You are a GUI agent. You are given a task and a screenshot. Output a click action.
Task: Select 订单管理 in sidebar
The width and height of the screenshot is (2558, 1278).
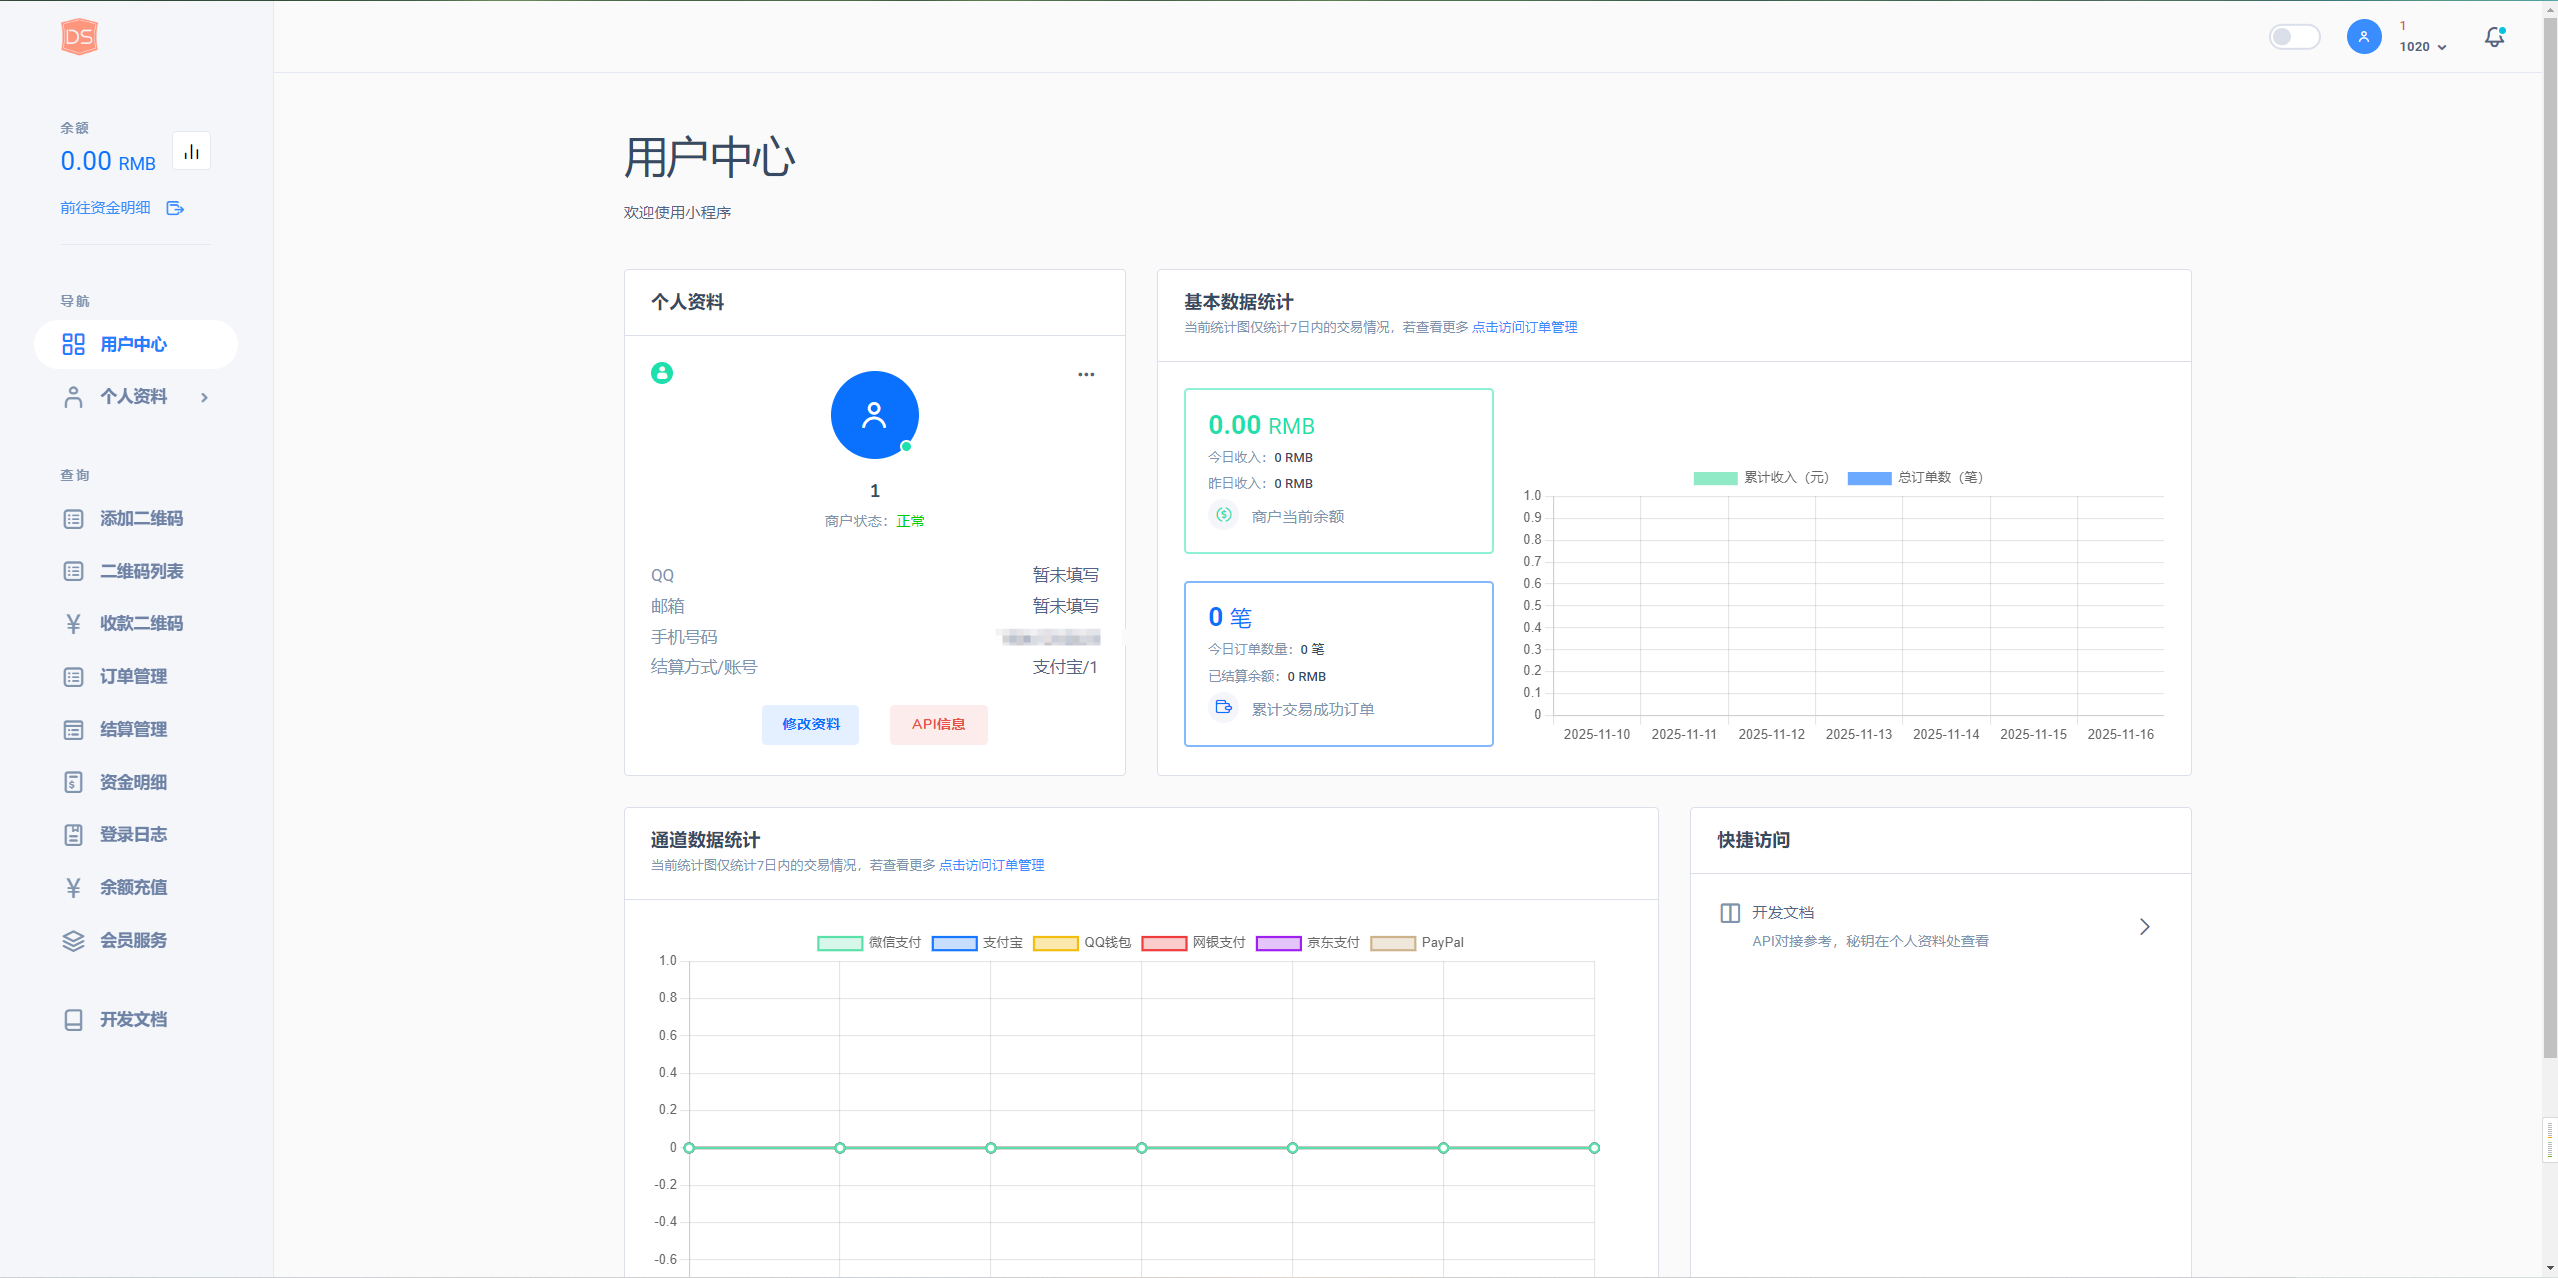point(133,677)
